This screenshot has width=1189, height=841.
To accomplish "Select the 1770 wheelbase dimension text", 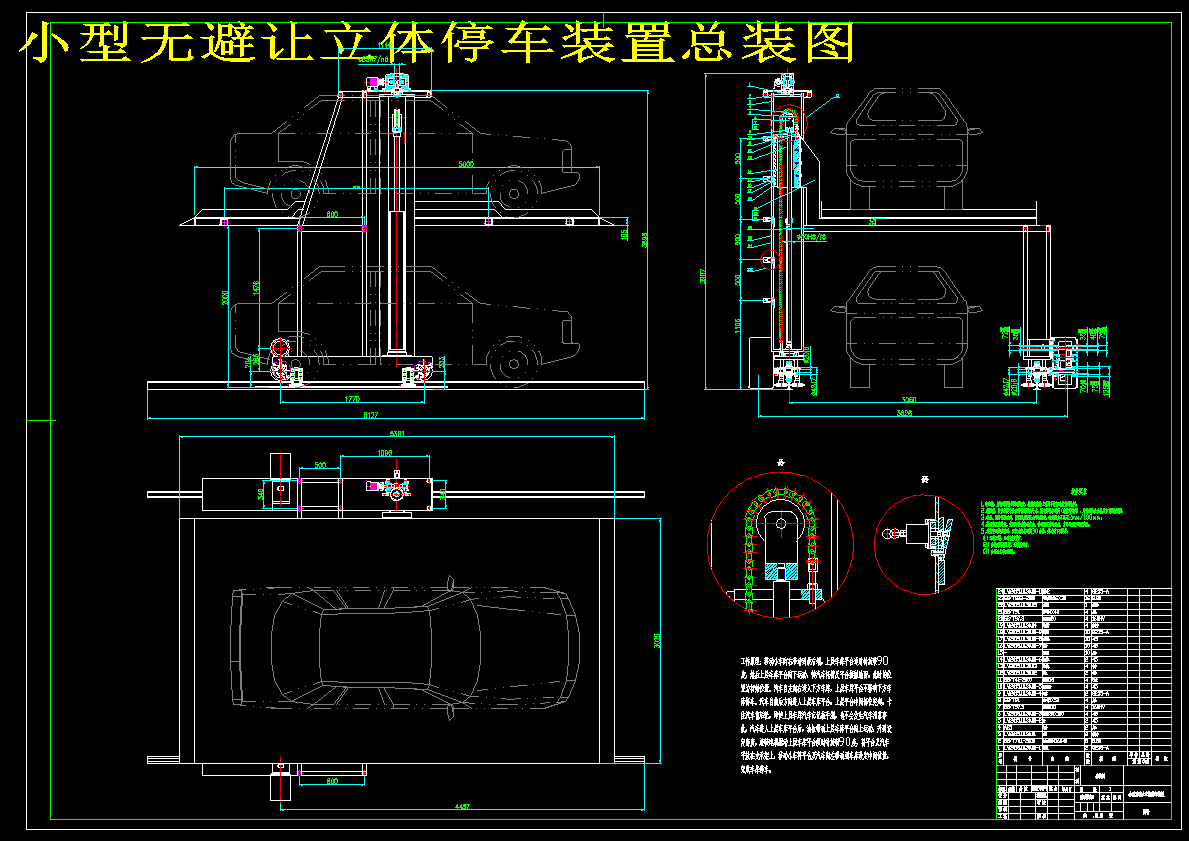I will tap(352, 399).
